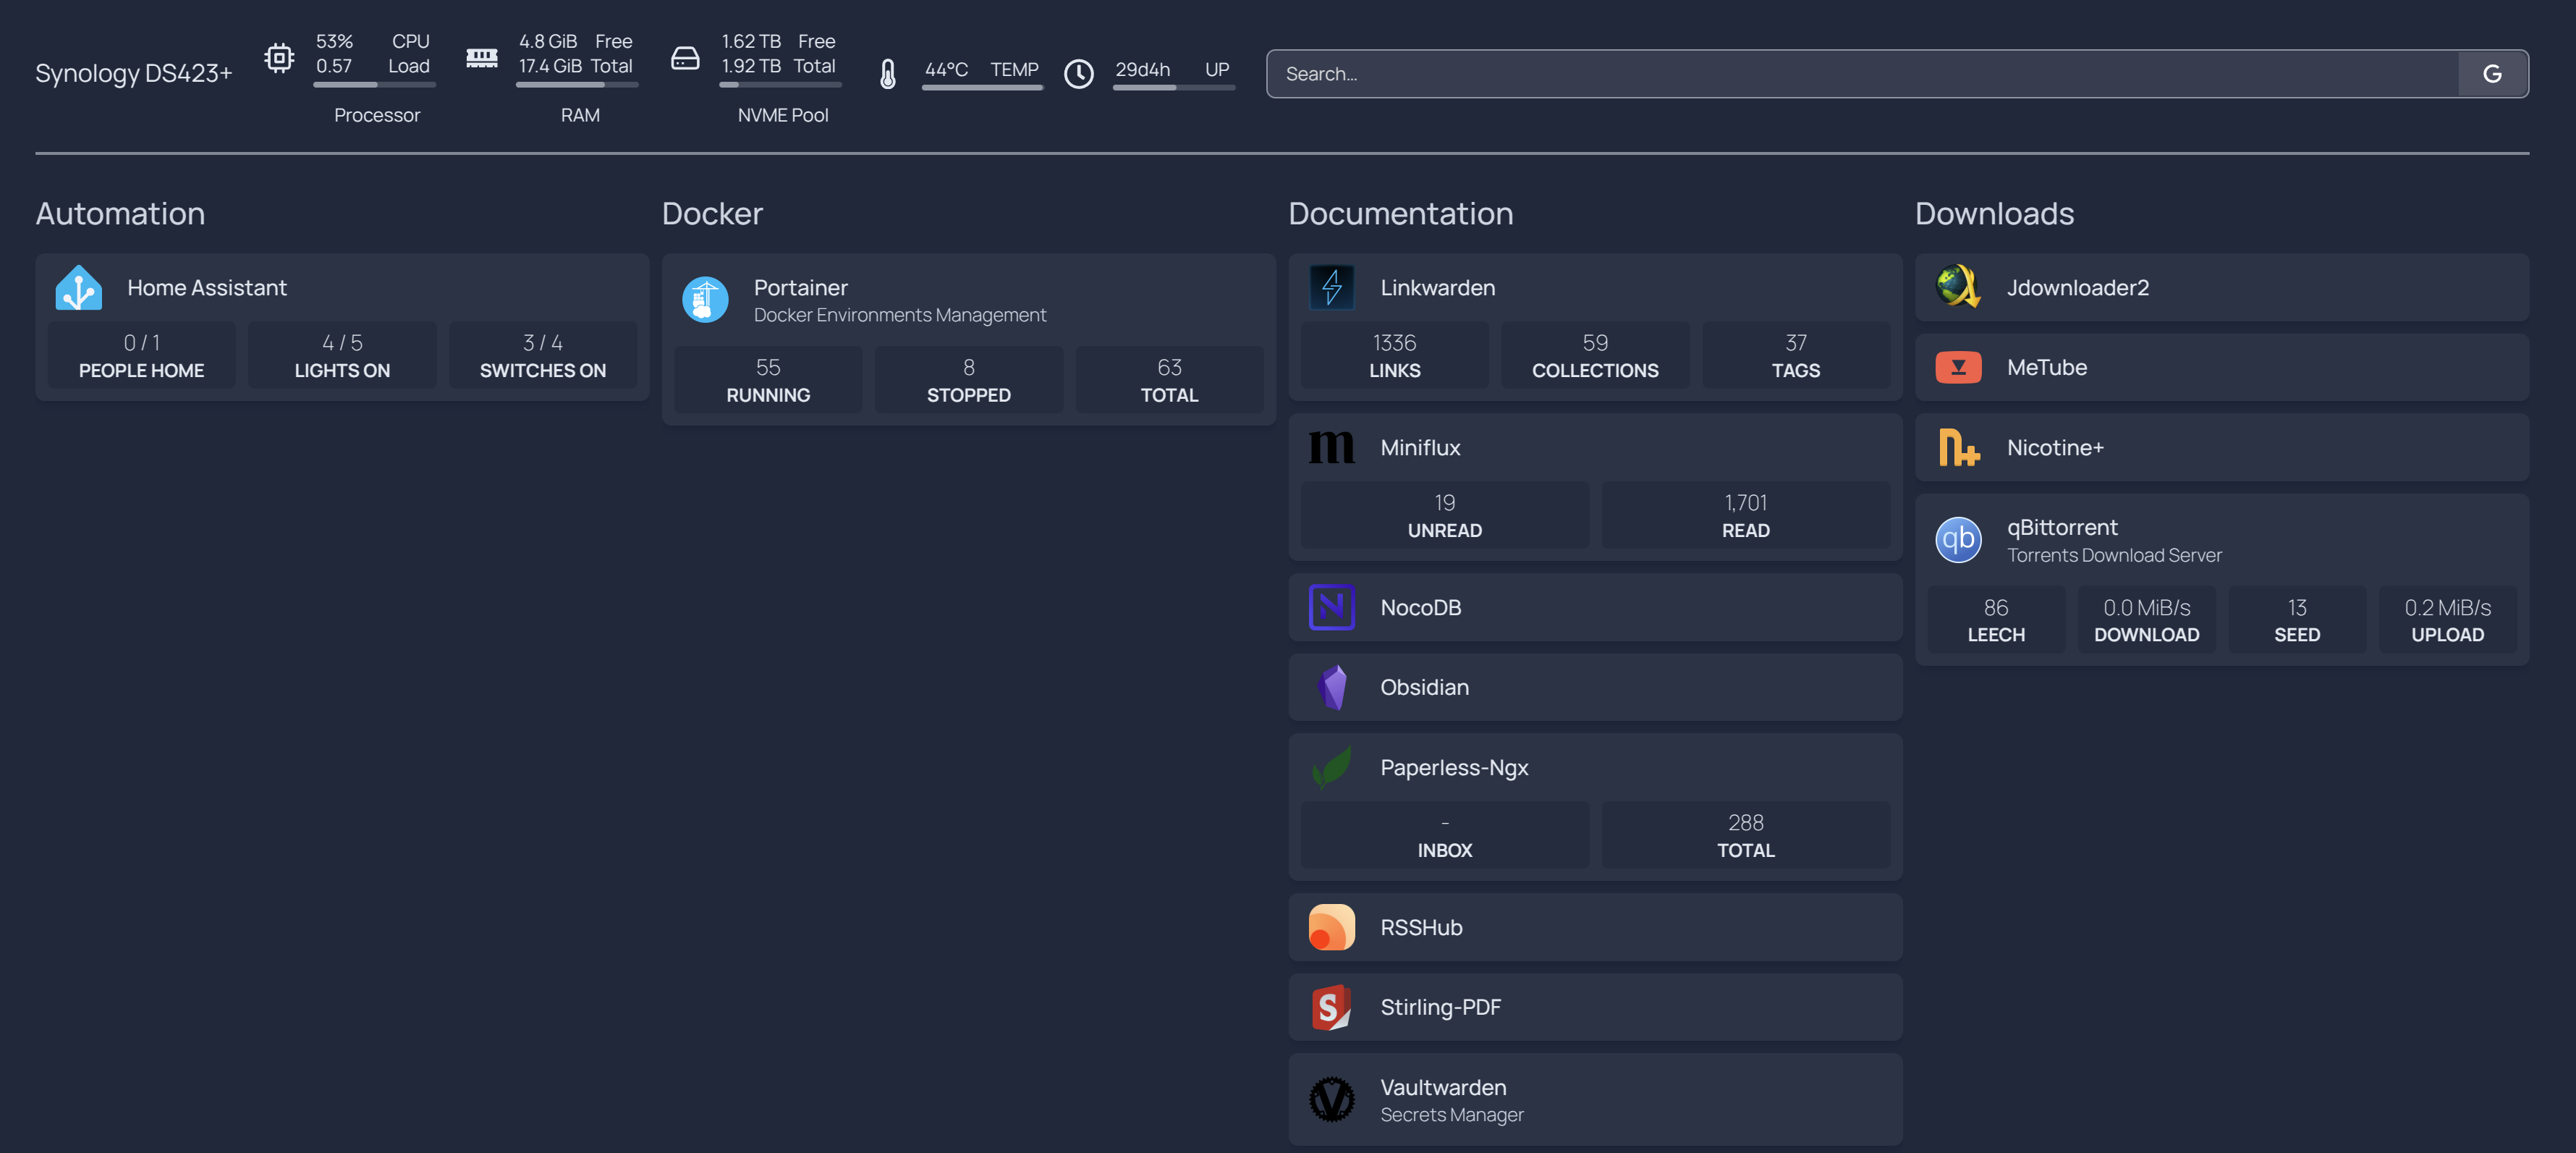Open the Home Assistant house icon
Viewport: 2576px width, 1153px height.
click(79, 288)
